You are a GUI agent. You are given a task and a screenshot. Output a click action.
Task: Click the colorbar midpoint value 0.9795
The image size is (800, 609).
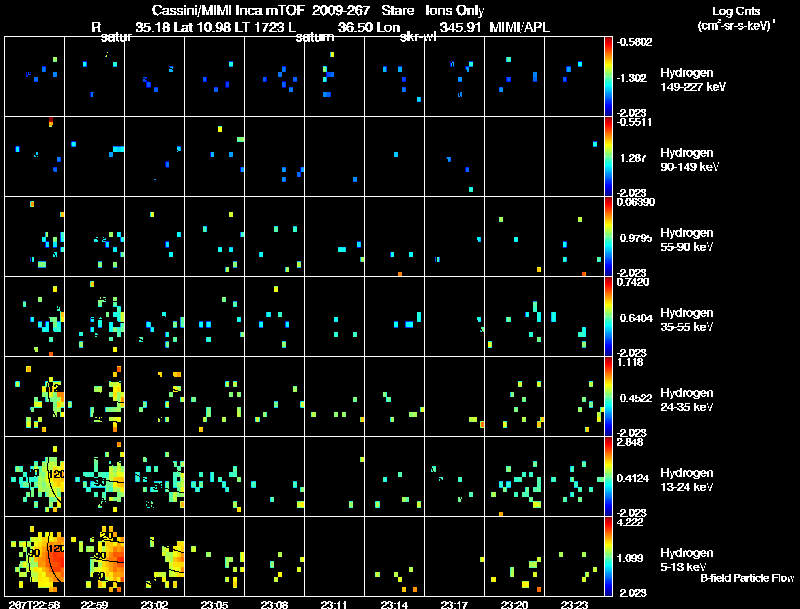point(636,238)
